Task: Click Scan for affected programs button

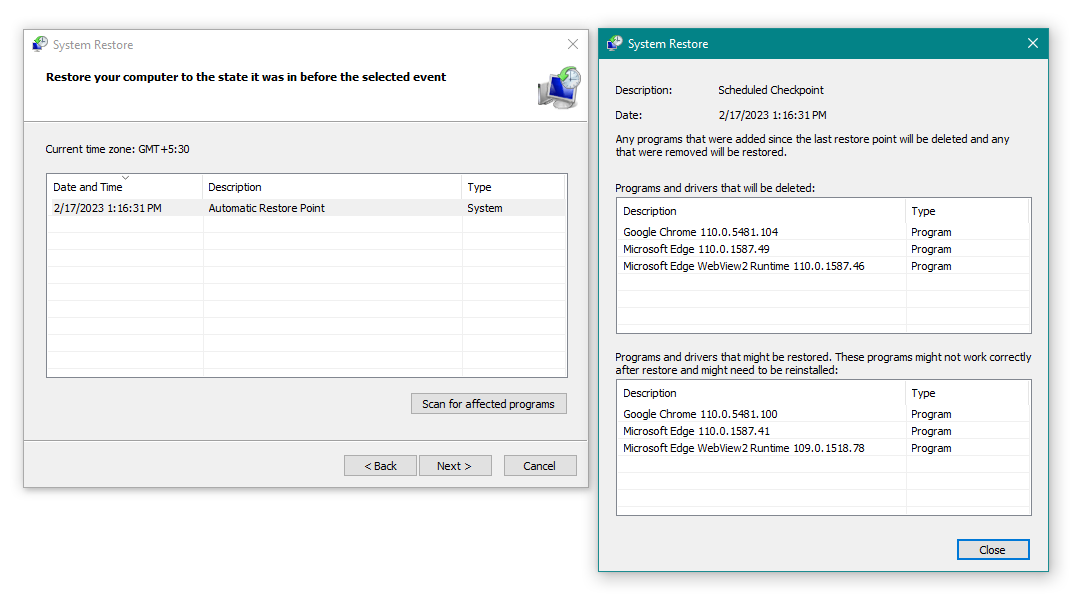Action: click(x=488, y=404)
